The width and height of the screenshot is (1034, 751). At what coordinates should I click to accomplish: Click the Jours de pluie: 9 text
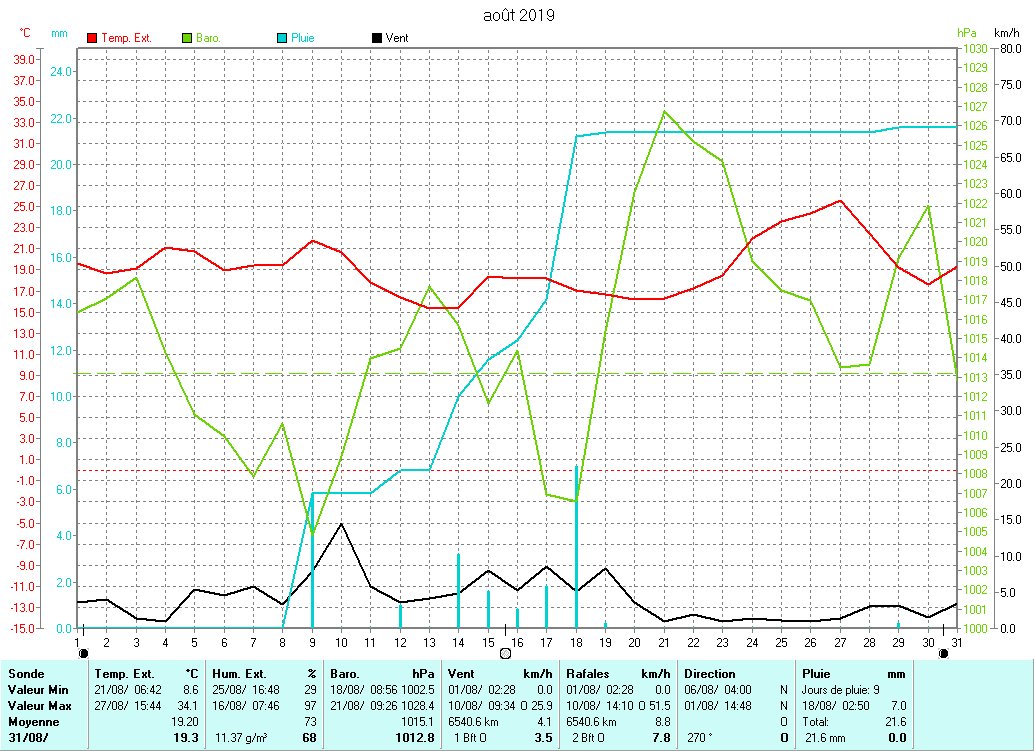tap(841, 690)
